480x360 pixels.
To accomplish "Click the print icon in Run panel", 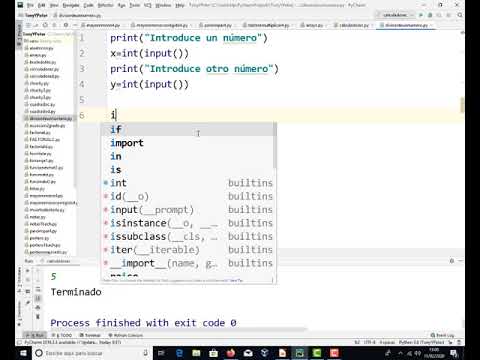I will 38,307.
